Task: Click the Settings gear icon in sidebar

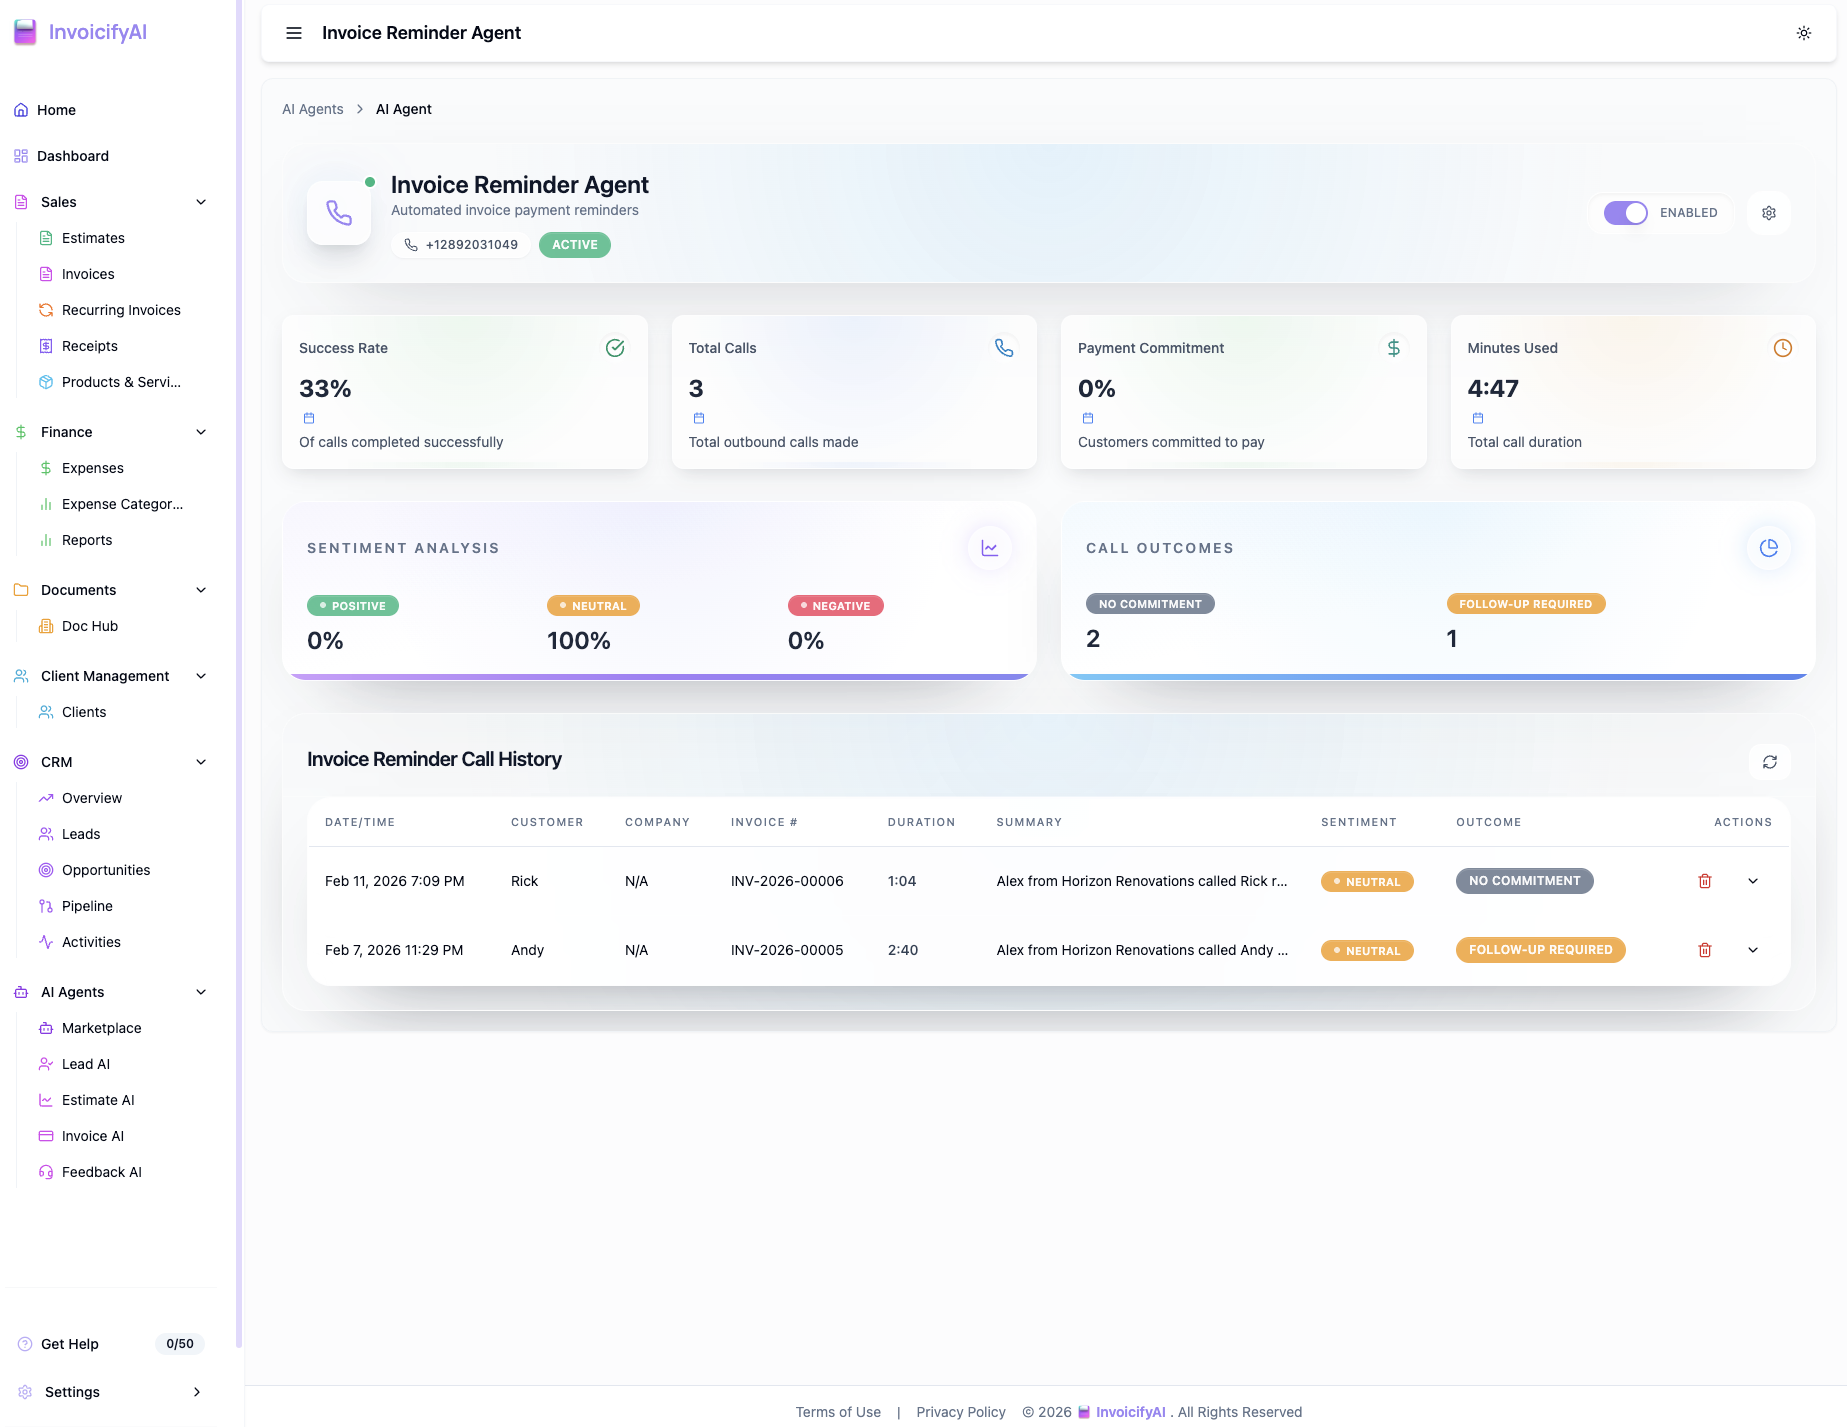Action: pyautogui.click(x=25, y=1392)
